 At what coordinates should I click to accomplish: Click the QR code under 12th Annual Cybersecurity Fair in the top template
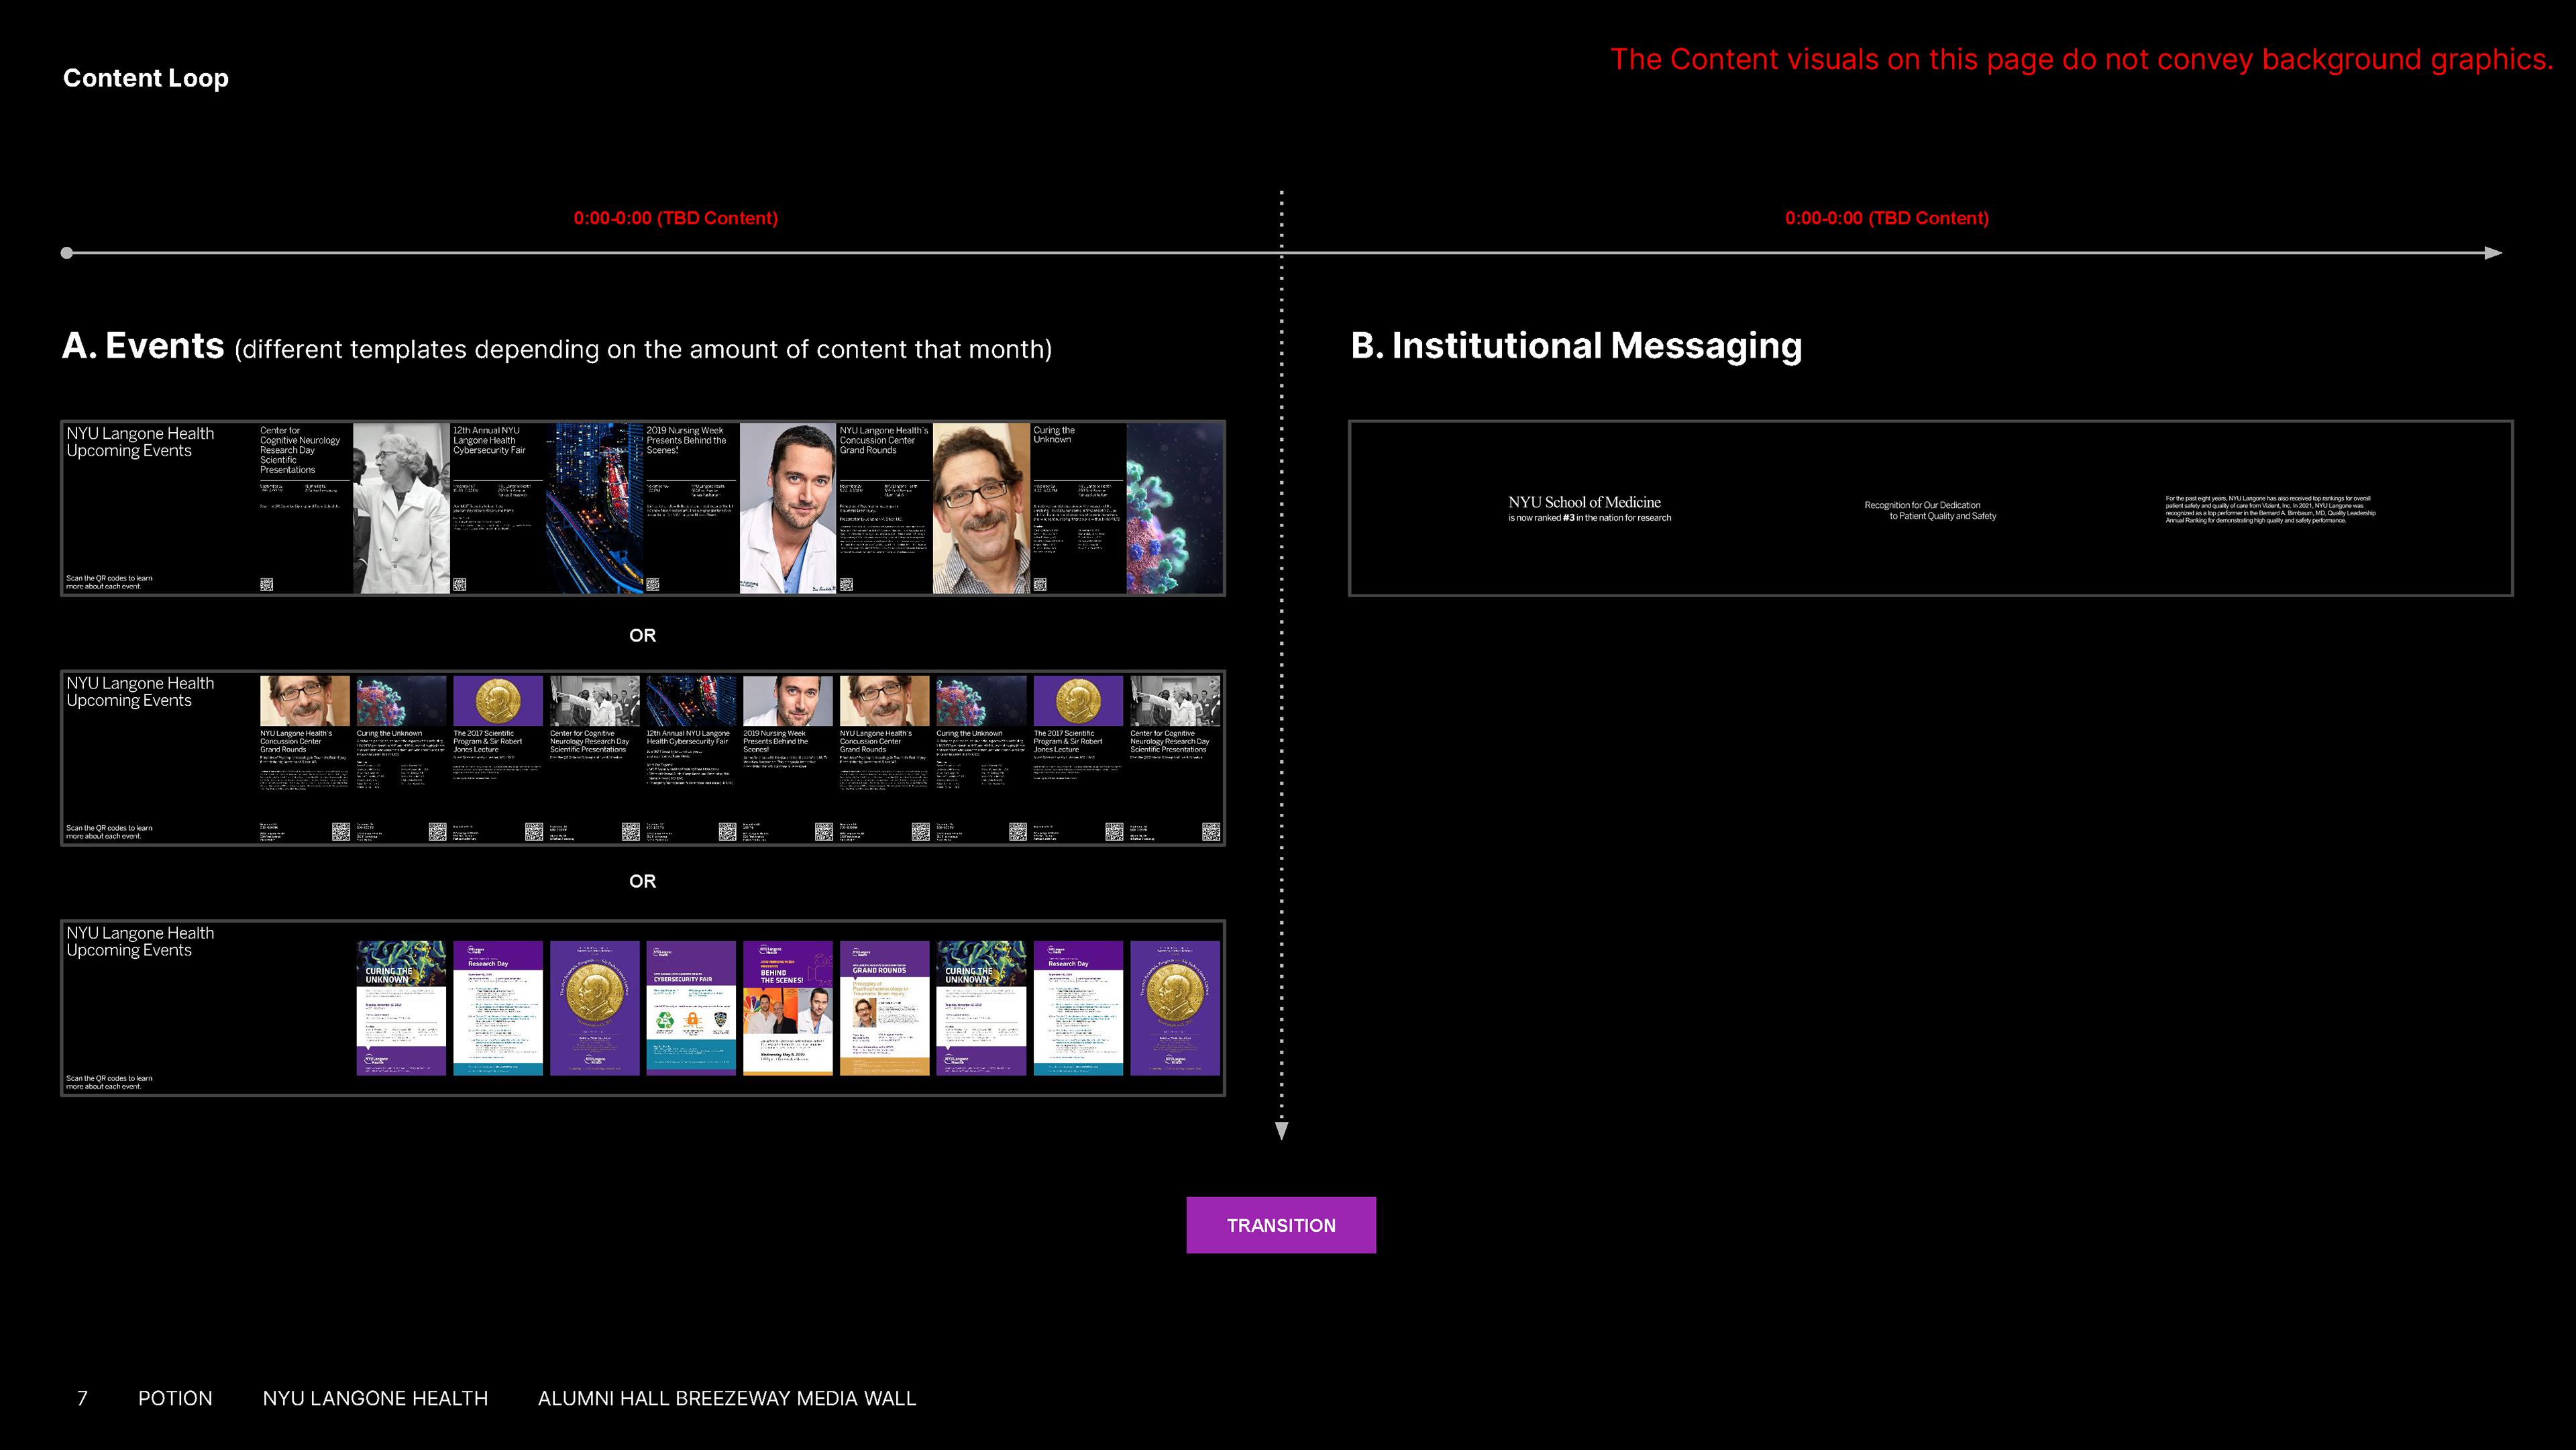tap(460, 584)
